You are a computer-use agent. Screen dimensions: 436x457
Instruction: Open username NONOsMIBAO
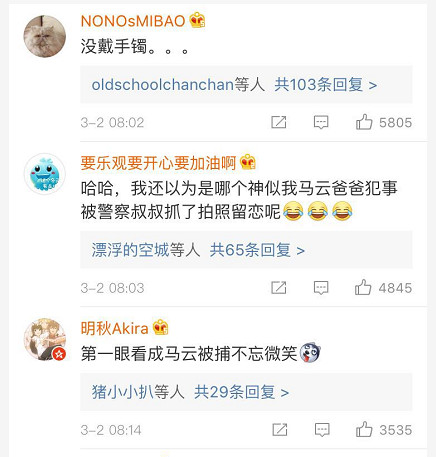133,21
